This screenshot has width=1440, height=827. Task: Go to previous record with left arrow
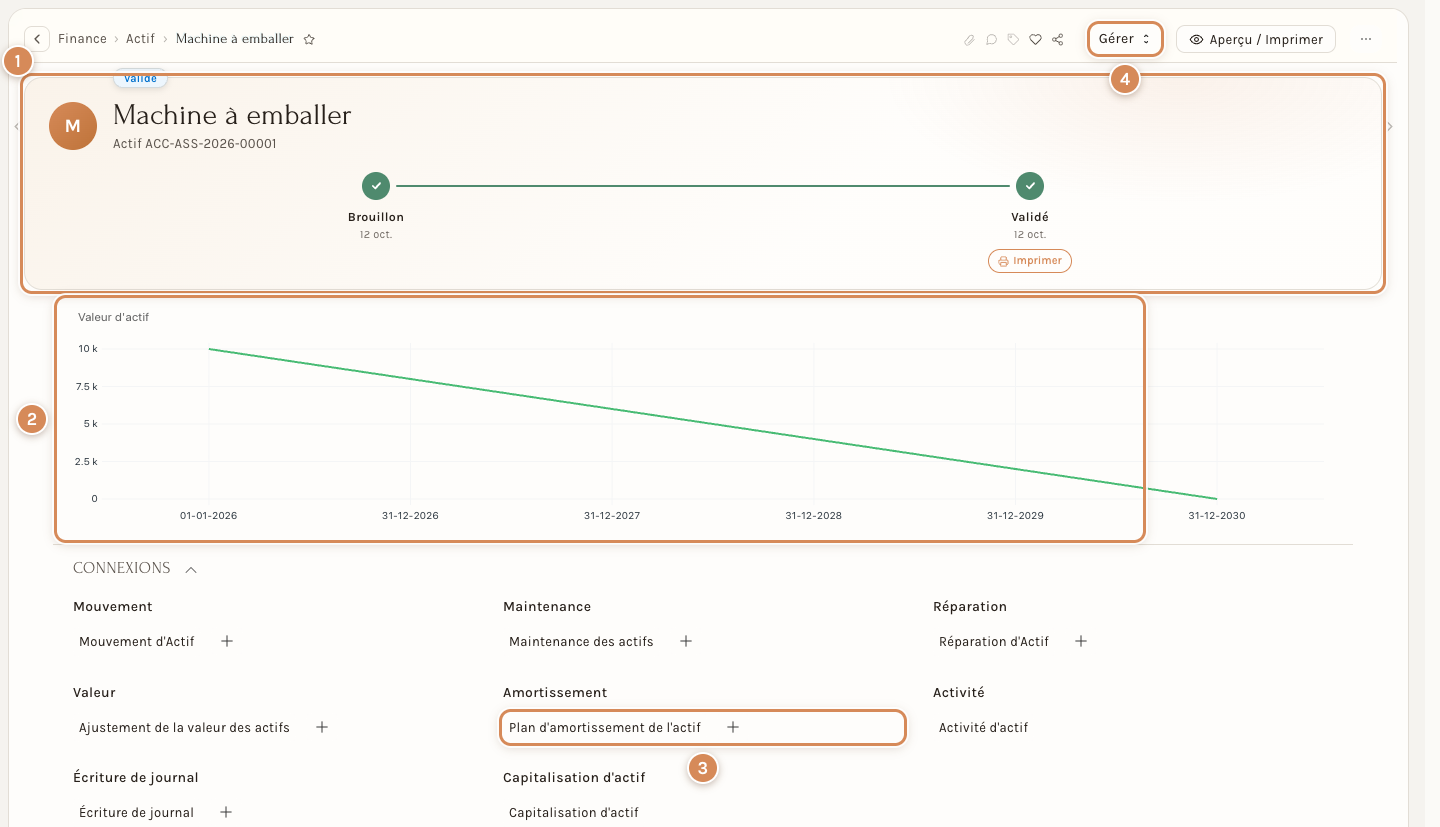click(16, 127)
